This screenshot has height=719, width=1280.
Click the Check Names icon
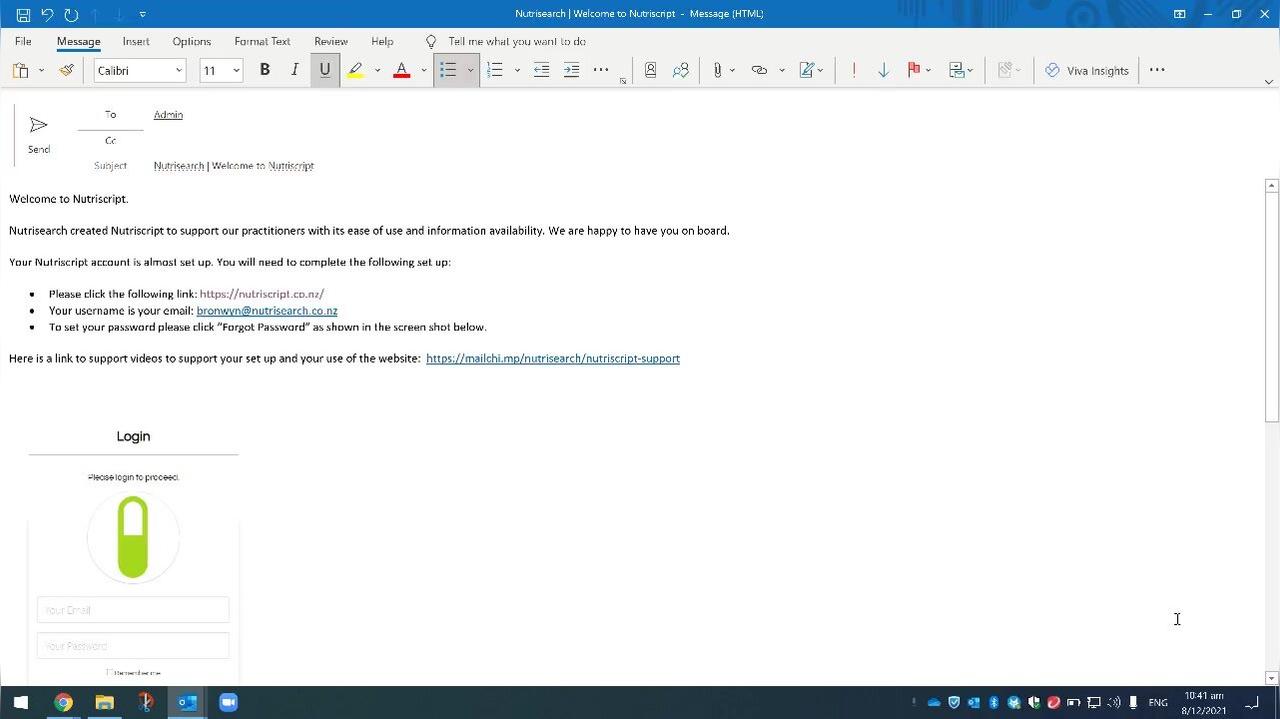coord(681,70)
